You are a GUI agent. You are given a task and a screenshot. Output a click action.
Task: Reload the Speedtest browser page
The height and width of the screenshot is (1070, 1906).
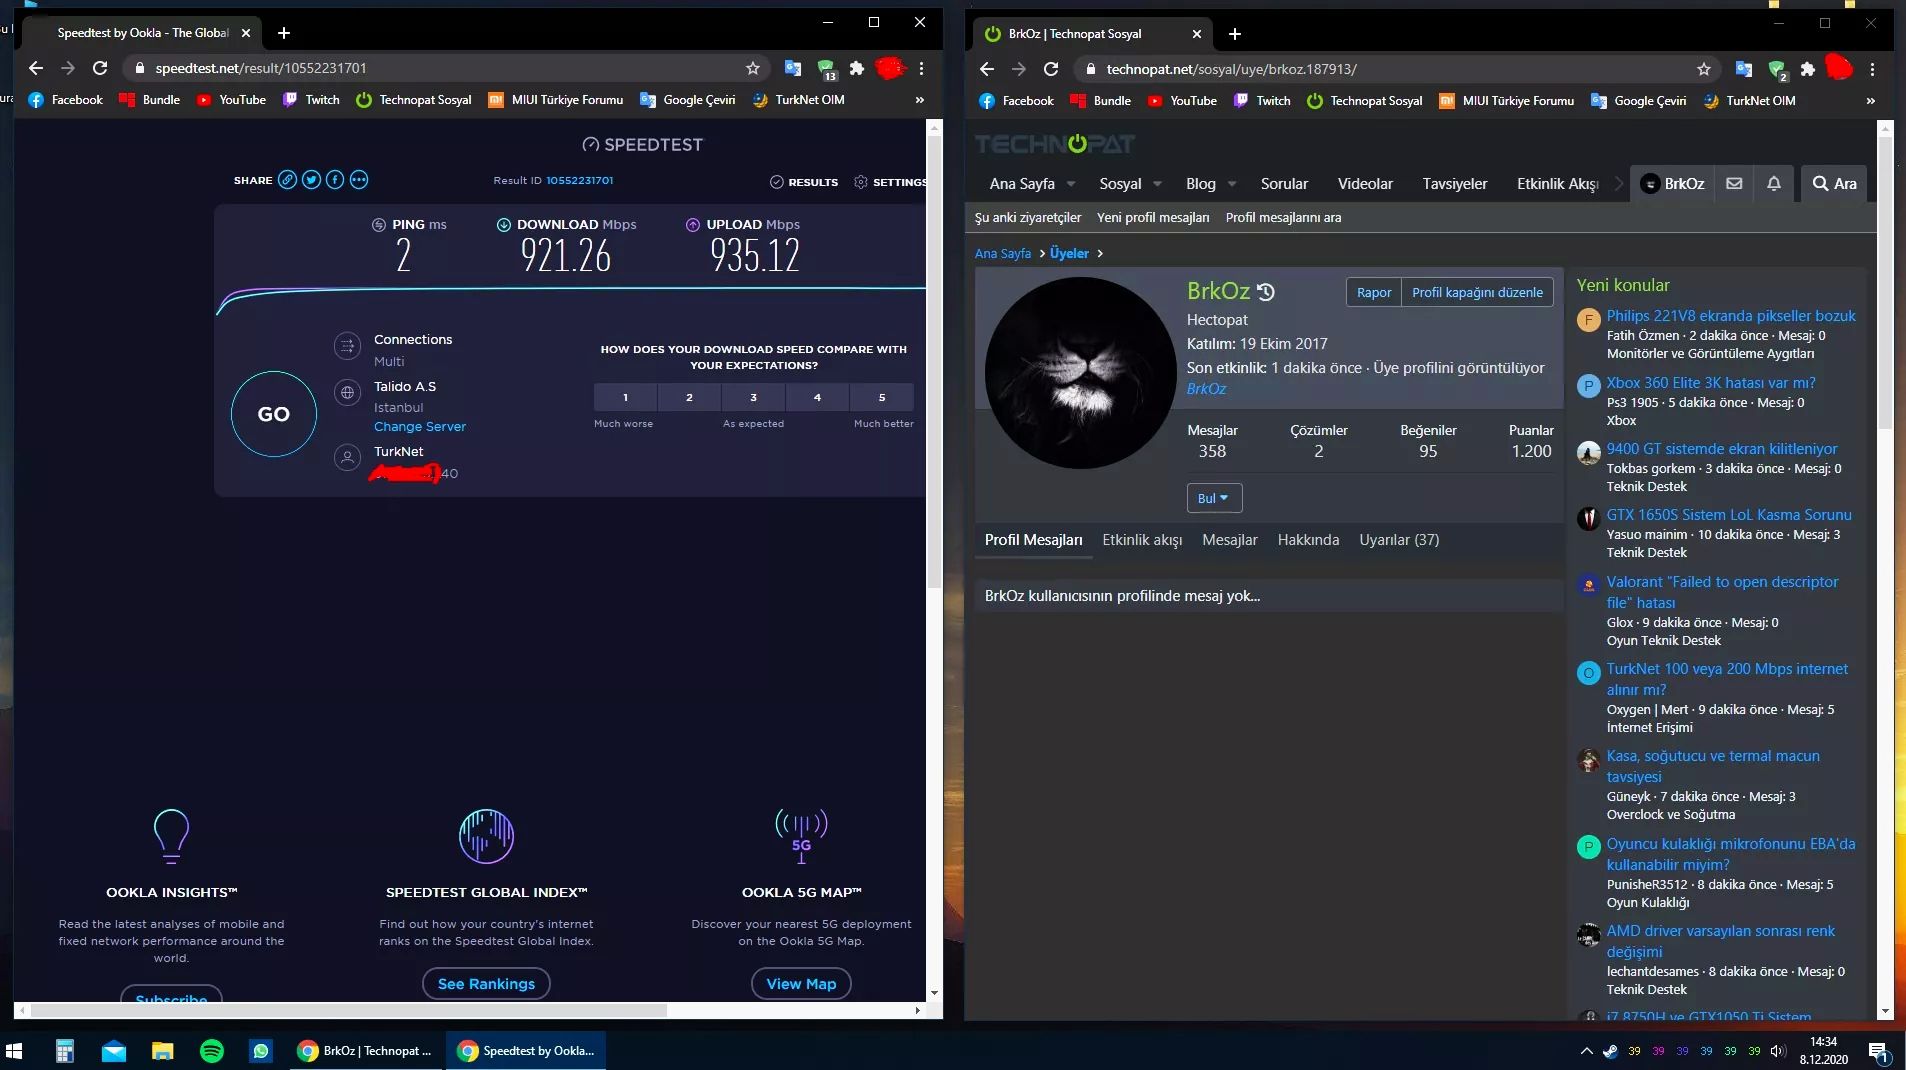[100, 68]
